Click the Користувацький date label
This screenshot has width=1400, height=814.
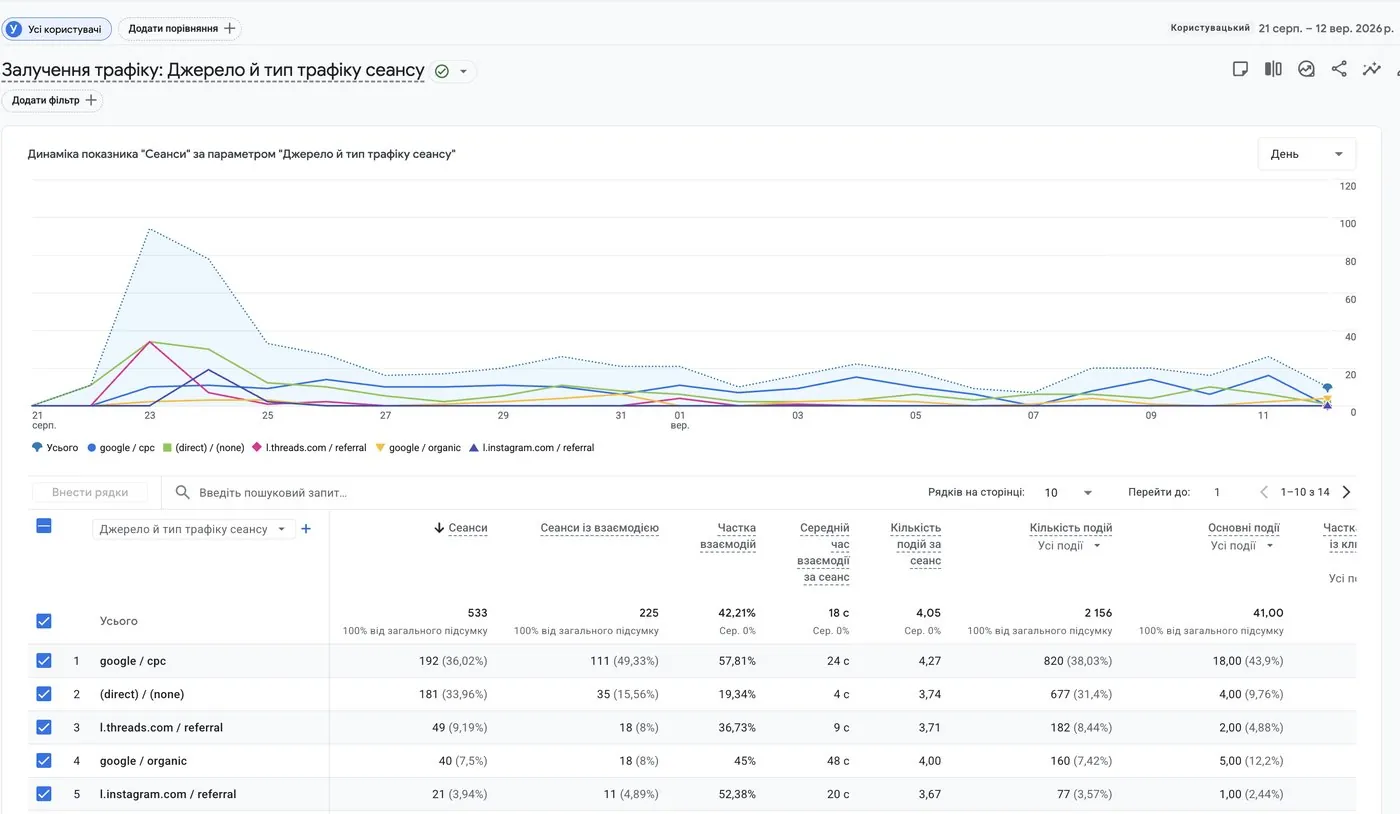1210,28
